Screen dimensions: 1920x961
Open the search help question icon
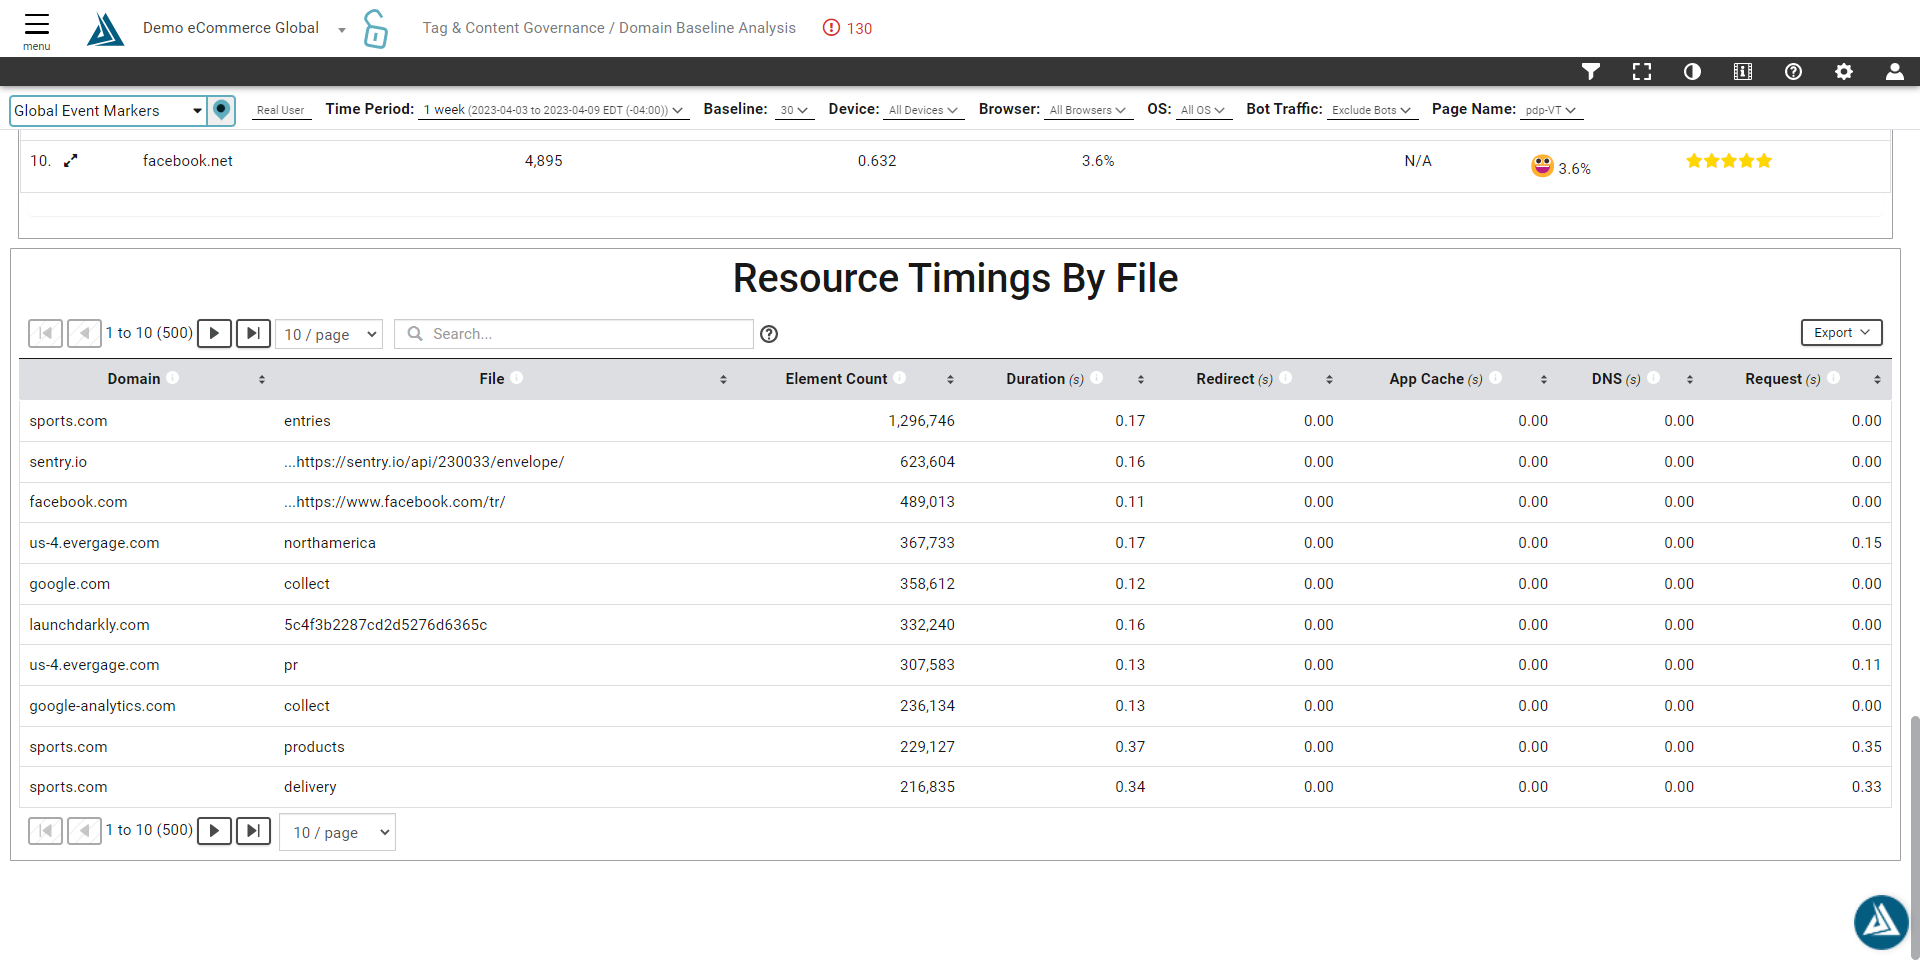[x=769, y=334]
